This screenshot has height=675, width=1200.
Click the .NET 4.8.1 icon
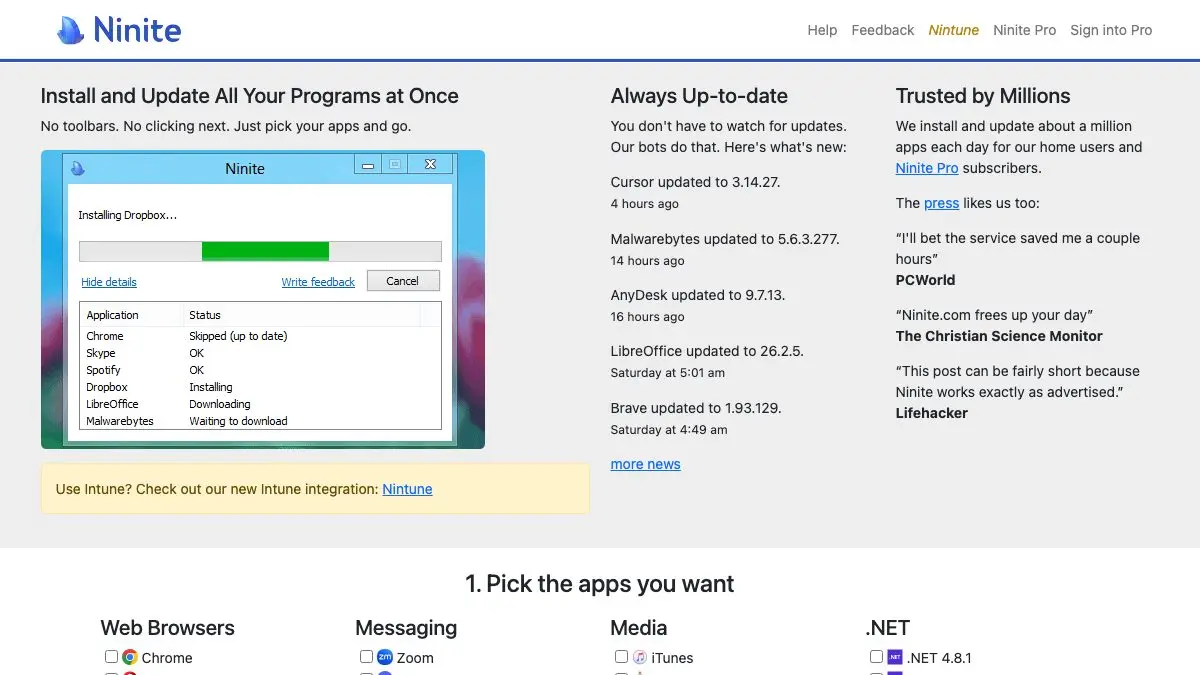pos(895,657)
